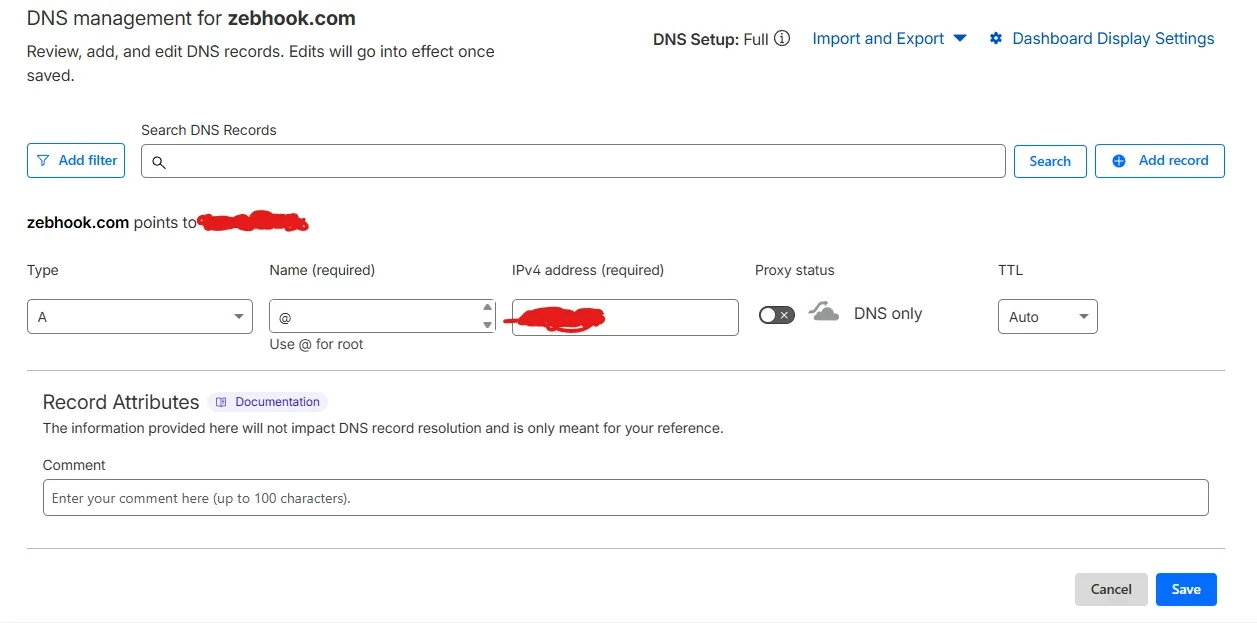Click the book icon in Documentation badge

pos(221,402)
